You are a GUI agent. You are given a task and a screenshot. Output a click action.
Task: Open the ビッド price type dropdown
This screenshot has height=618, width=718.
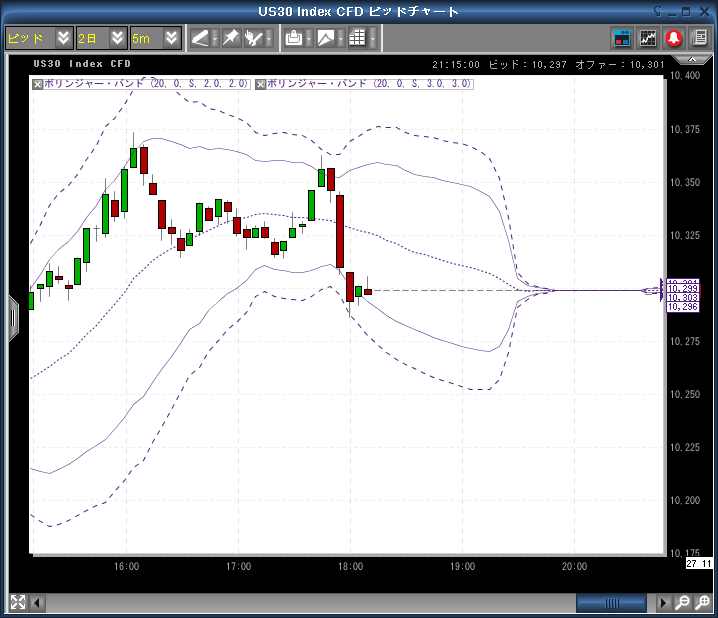tap(38, 38)
